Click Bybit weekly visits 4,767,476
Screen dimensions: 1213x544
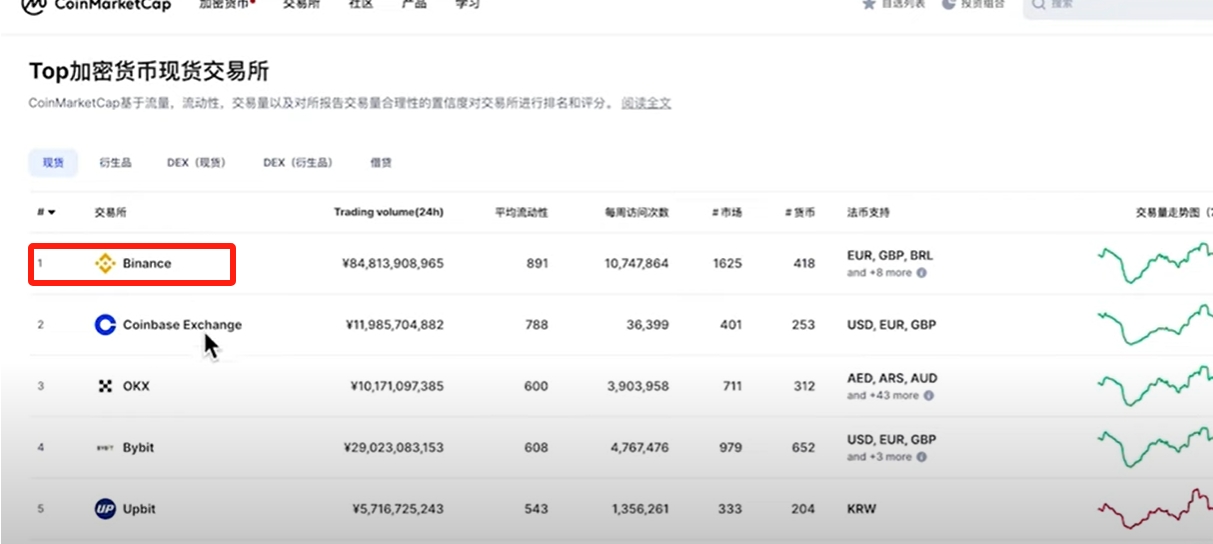tap(638, 448)
